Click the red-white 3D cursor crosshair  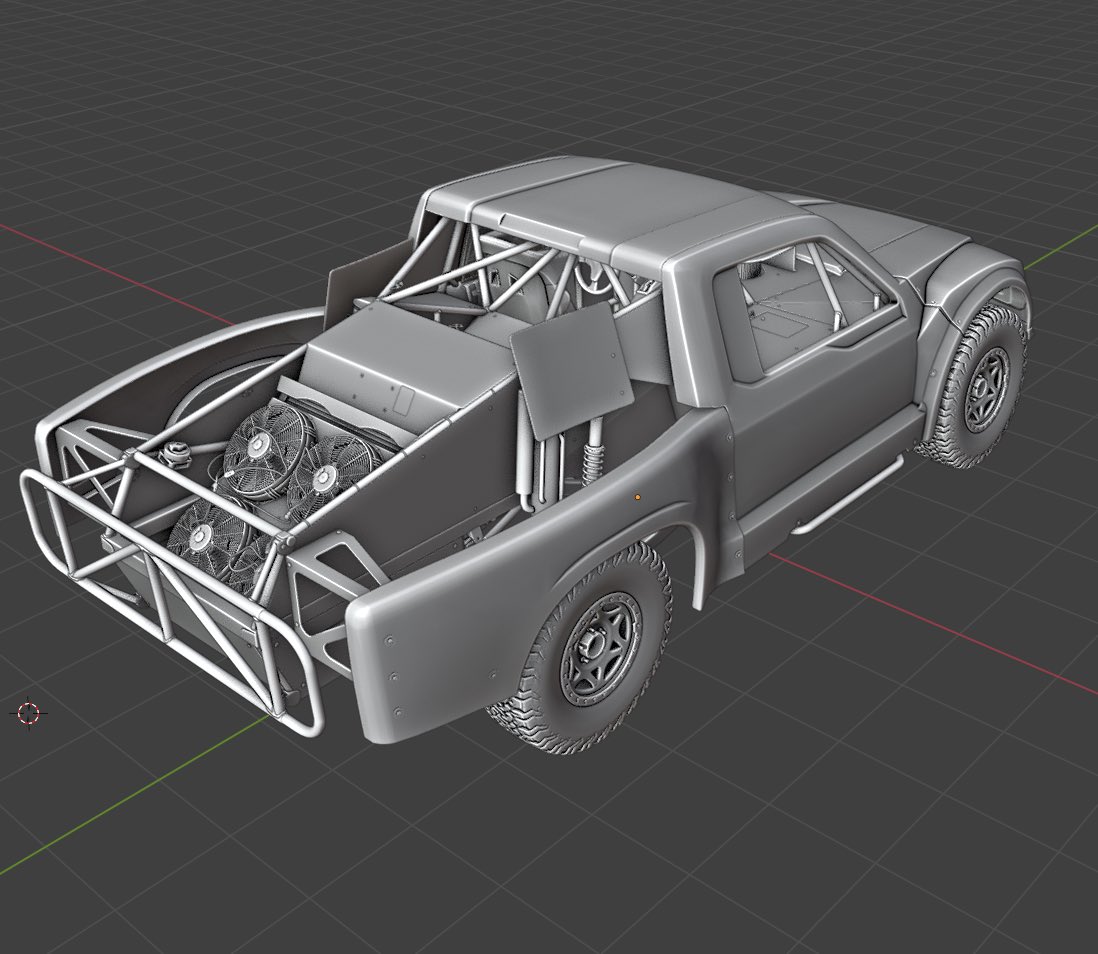point(29,714)
